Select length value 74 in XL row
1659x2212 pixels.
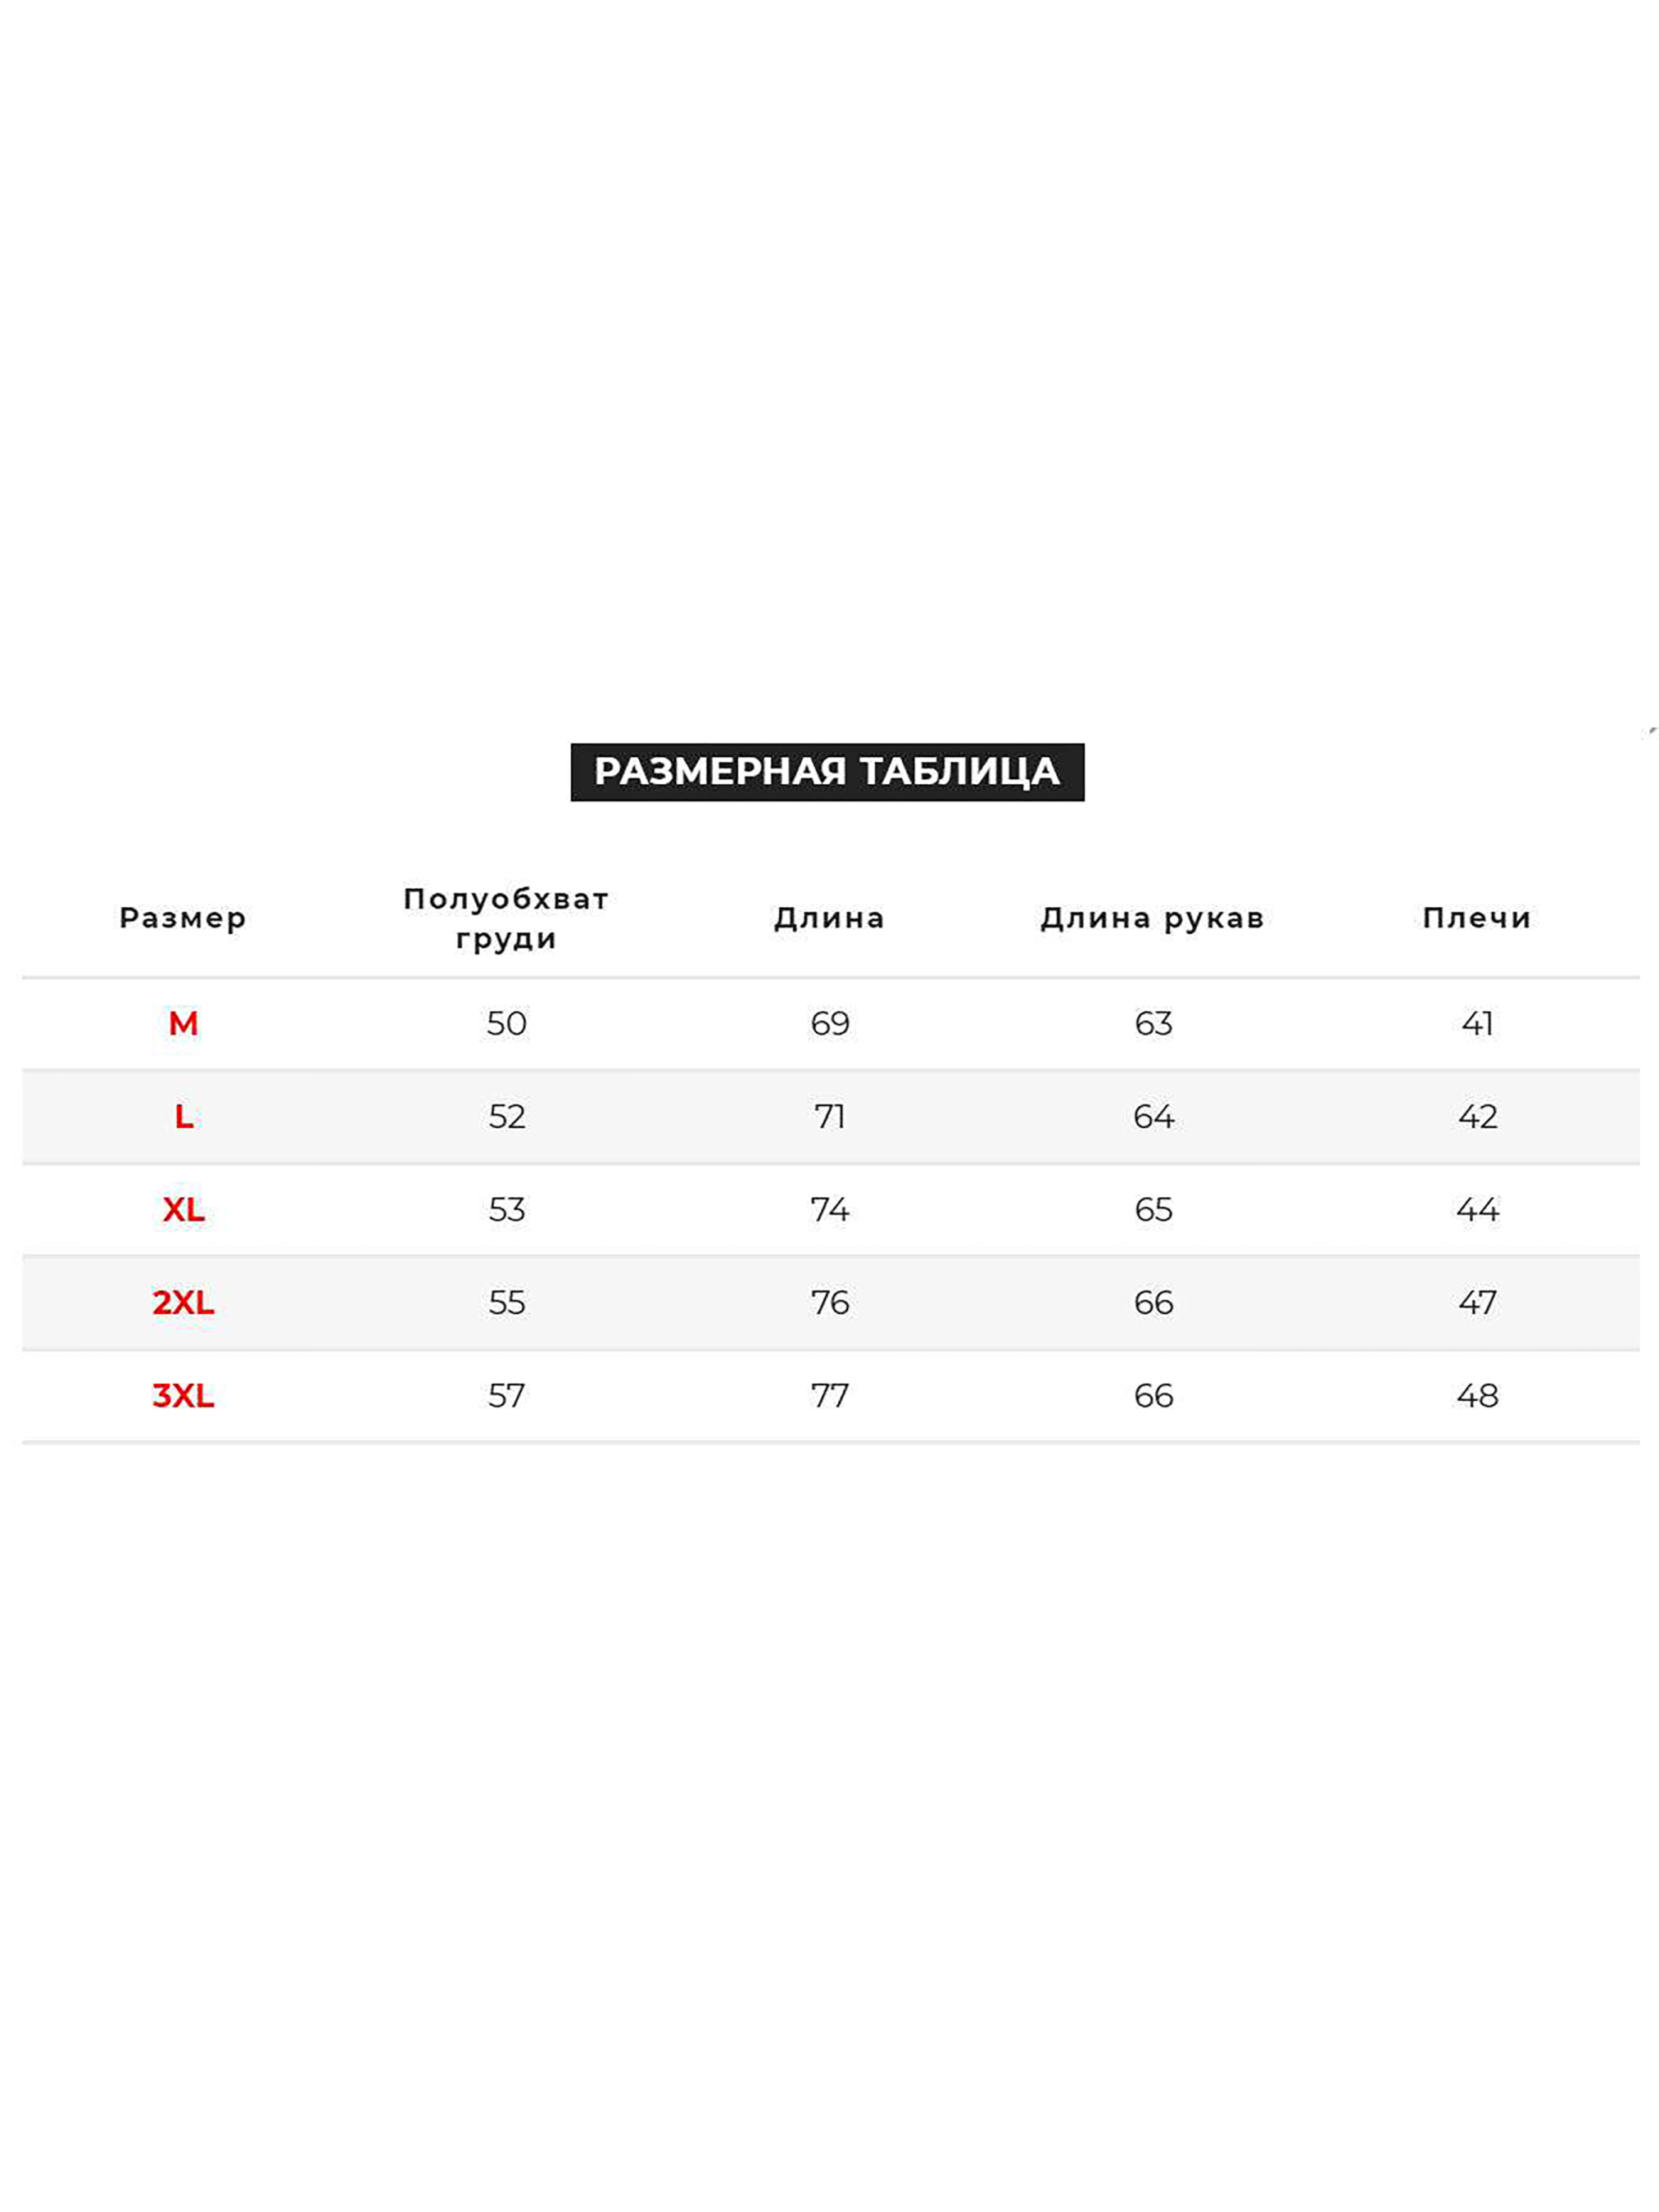tap(829, 1210)
